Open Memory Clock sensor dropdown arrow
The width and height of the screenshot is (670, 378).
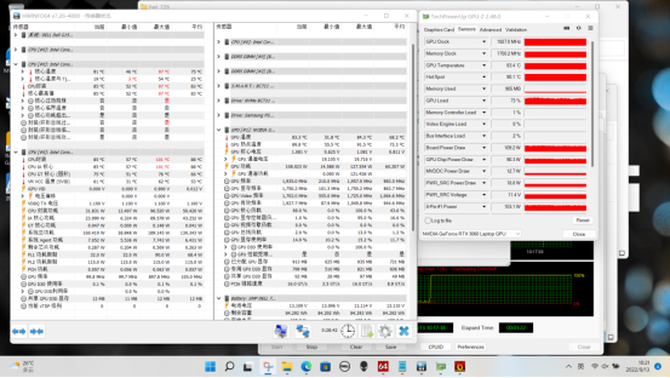point(484,54)
